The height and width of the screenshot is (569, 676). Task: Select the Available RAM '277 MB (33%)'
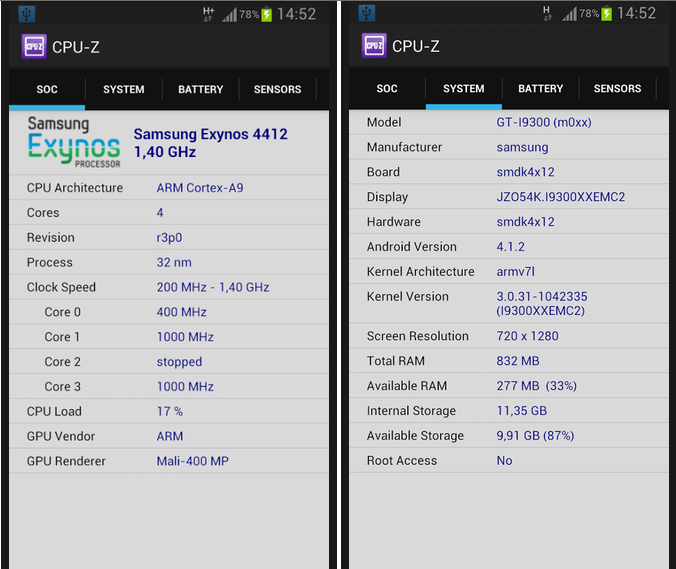point(537,386)
